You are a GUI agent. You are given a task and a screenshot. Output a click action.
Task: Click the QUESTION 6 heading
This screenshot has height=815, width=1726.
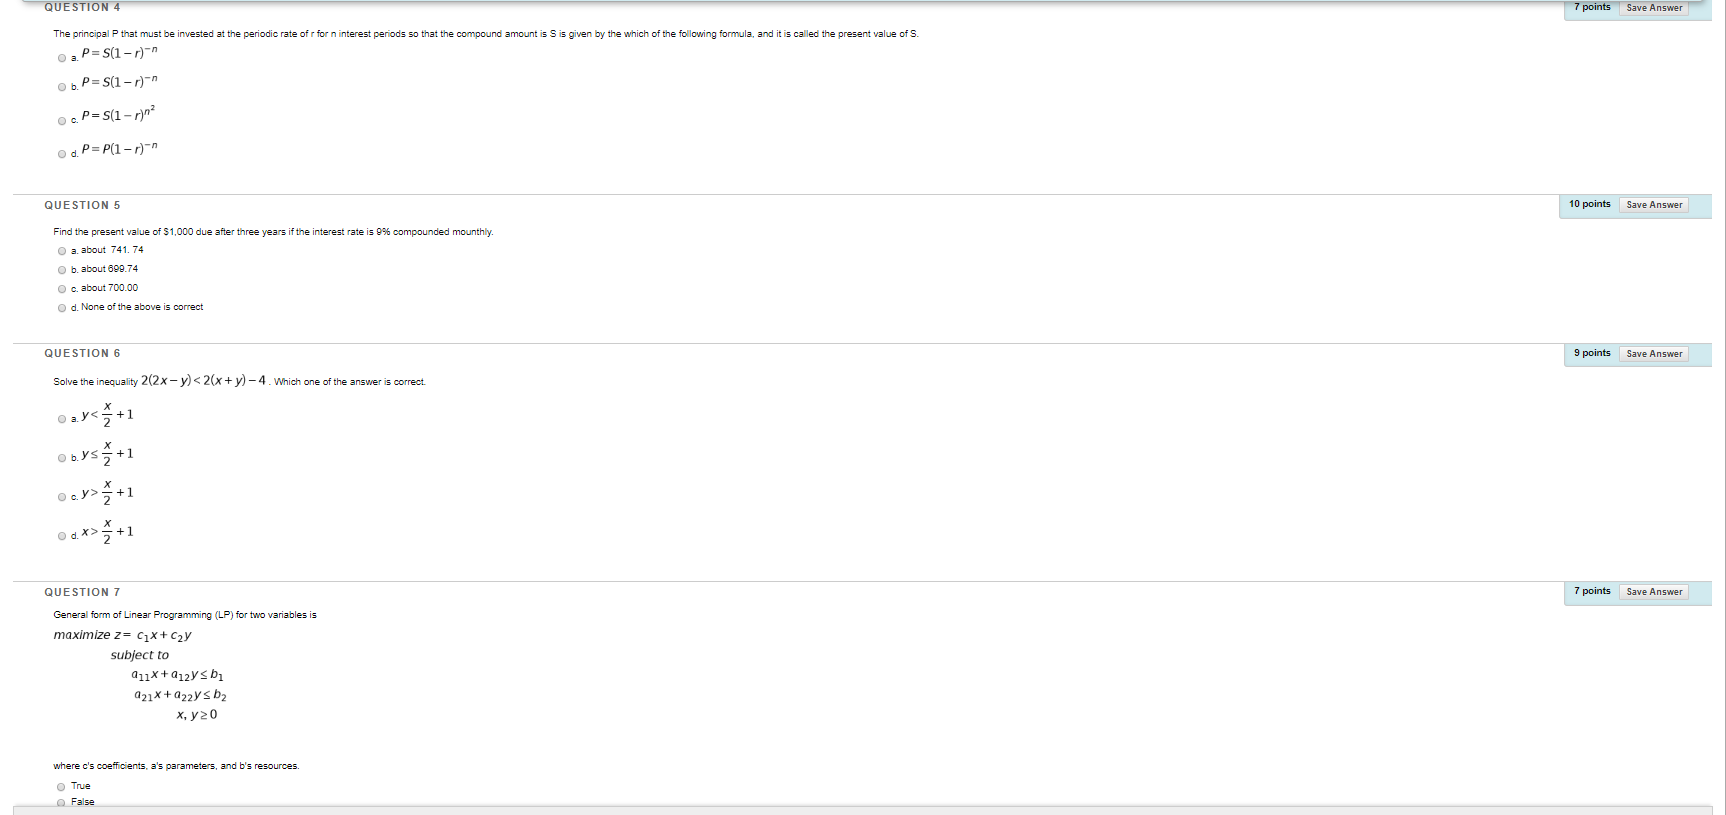82,353
